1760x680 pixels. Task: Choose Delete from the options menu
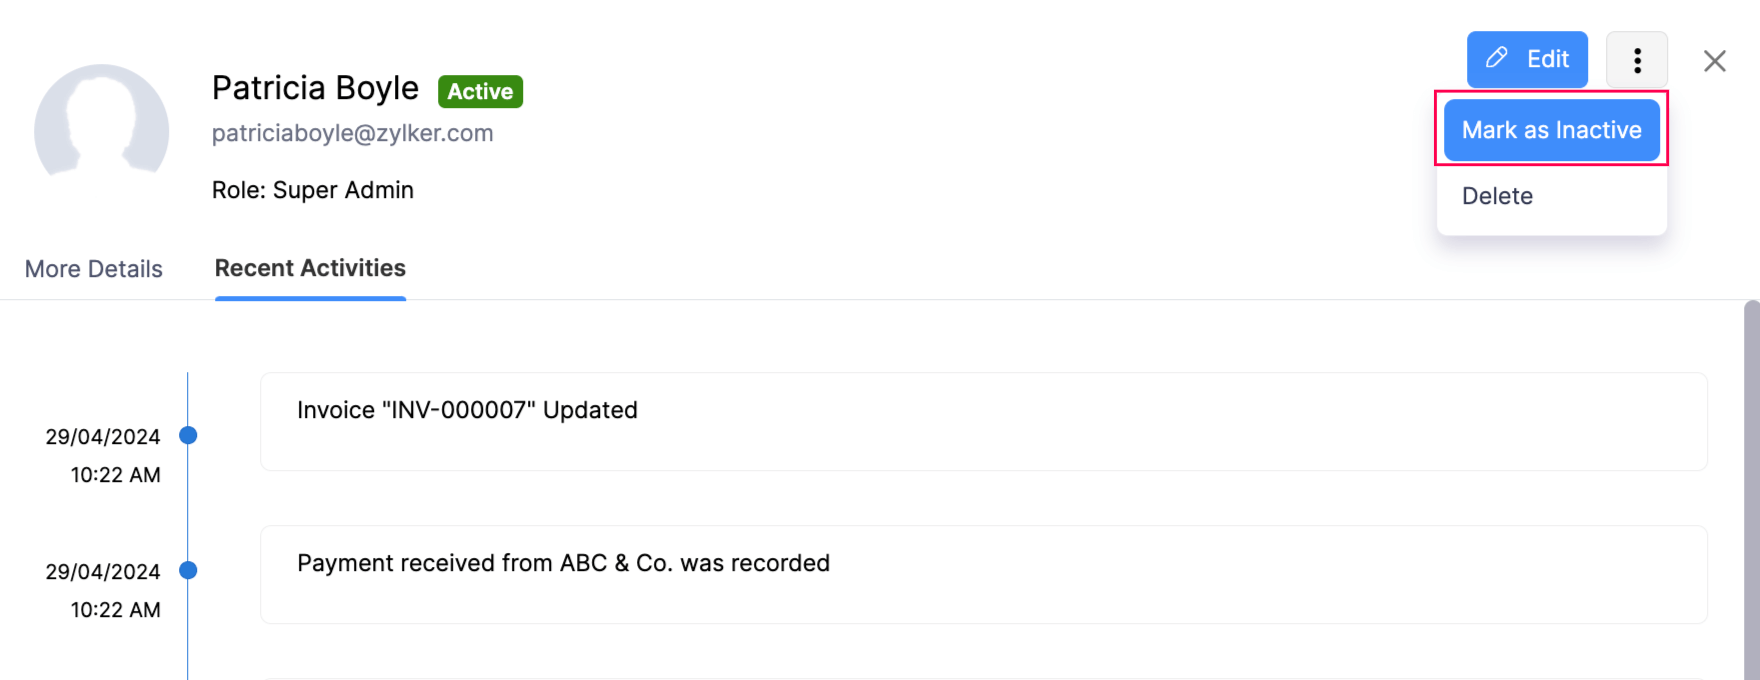[x=1497, y=196]
